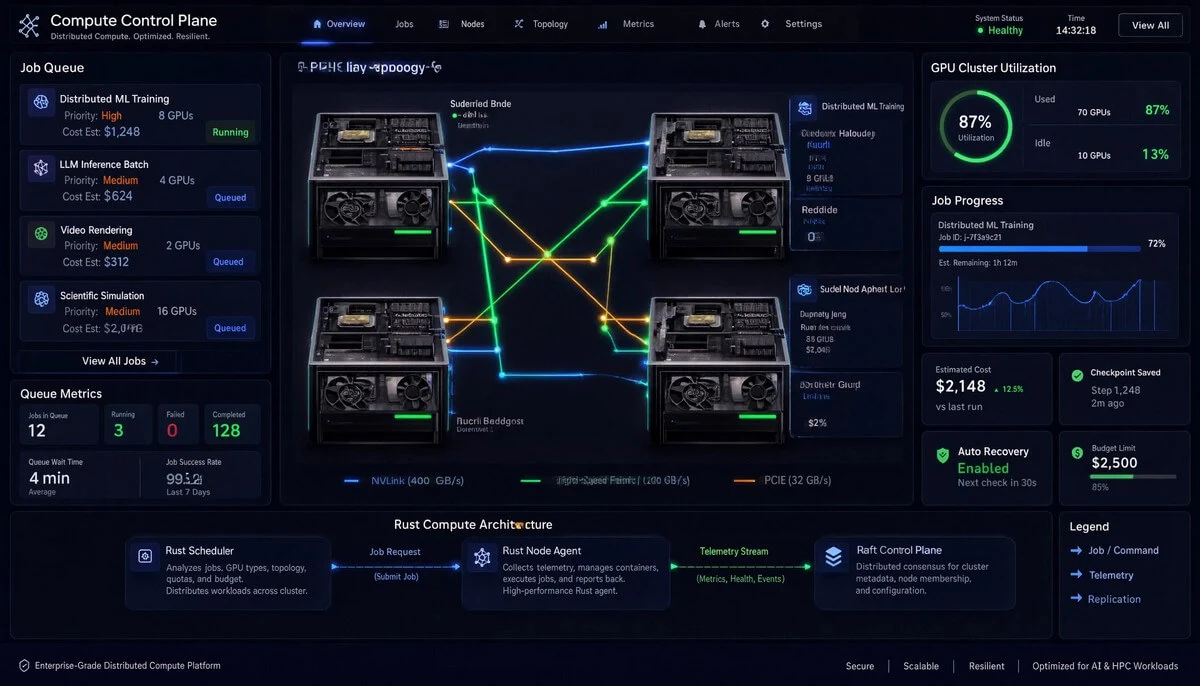Open the Alerts tab
Image resolution: width=1200 pixels, height=686 pixels.
pos(719,24)
